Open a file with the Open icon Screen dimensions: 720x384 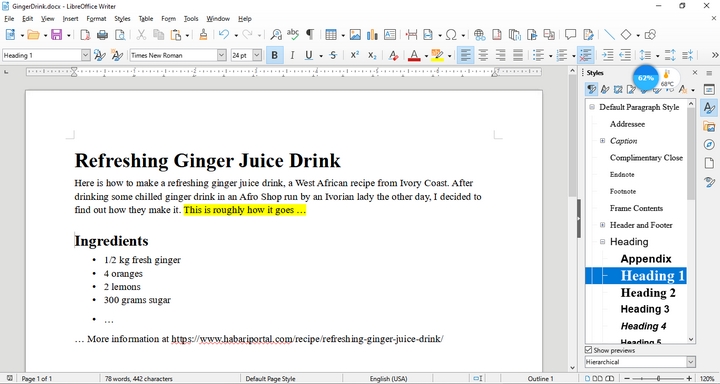(33, 34)
